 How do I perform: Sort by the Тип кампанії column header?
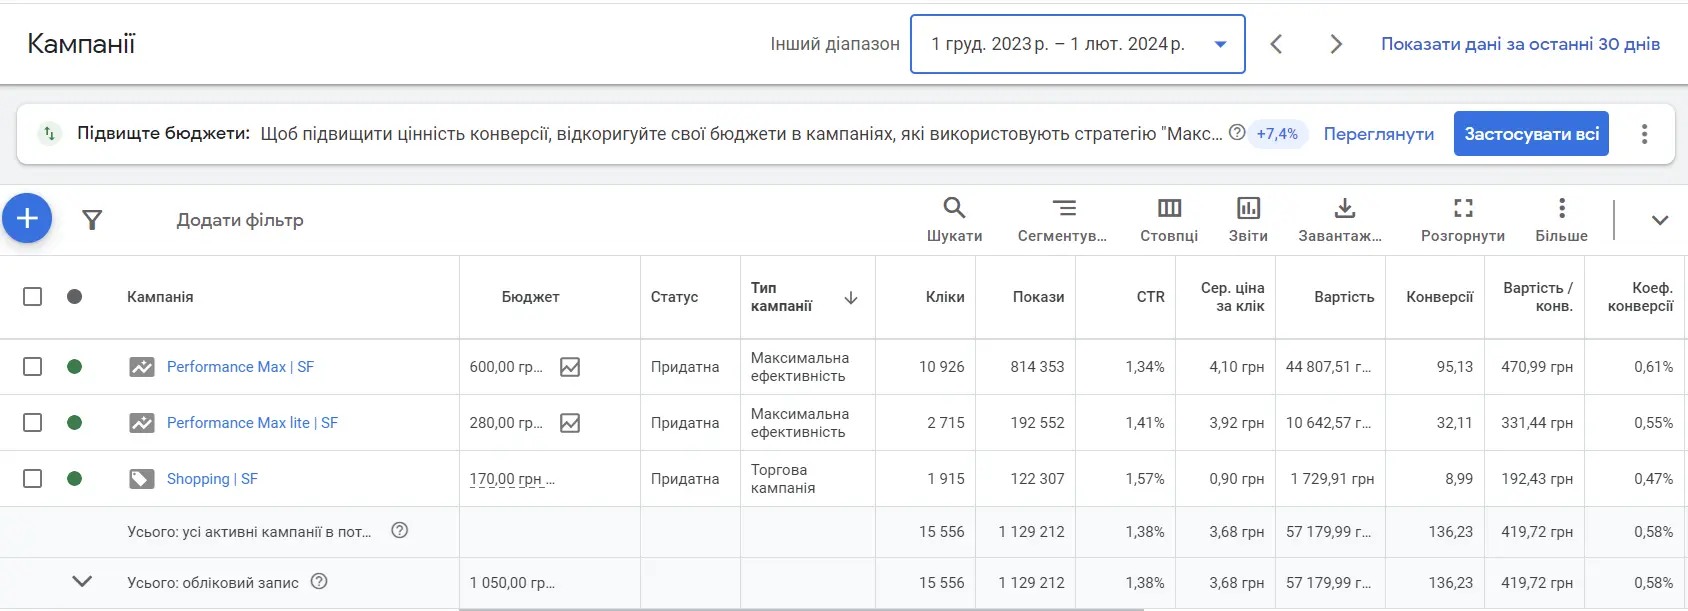click(x=782, y=297)
